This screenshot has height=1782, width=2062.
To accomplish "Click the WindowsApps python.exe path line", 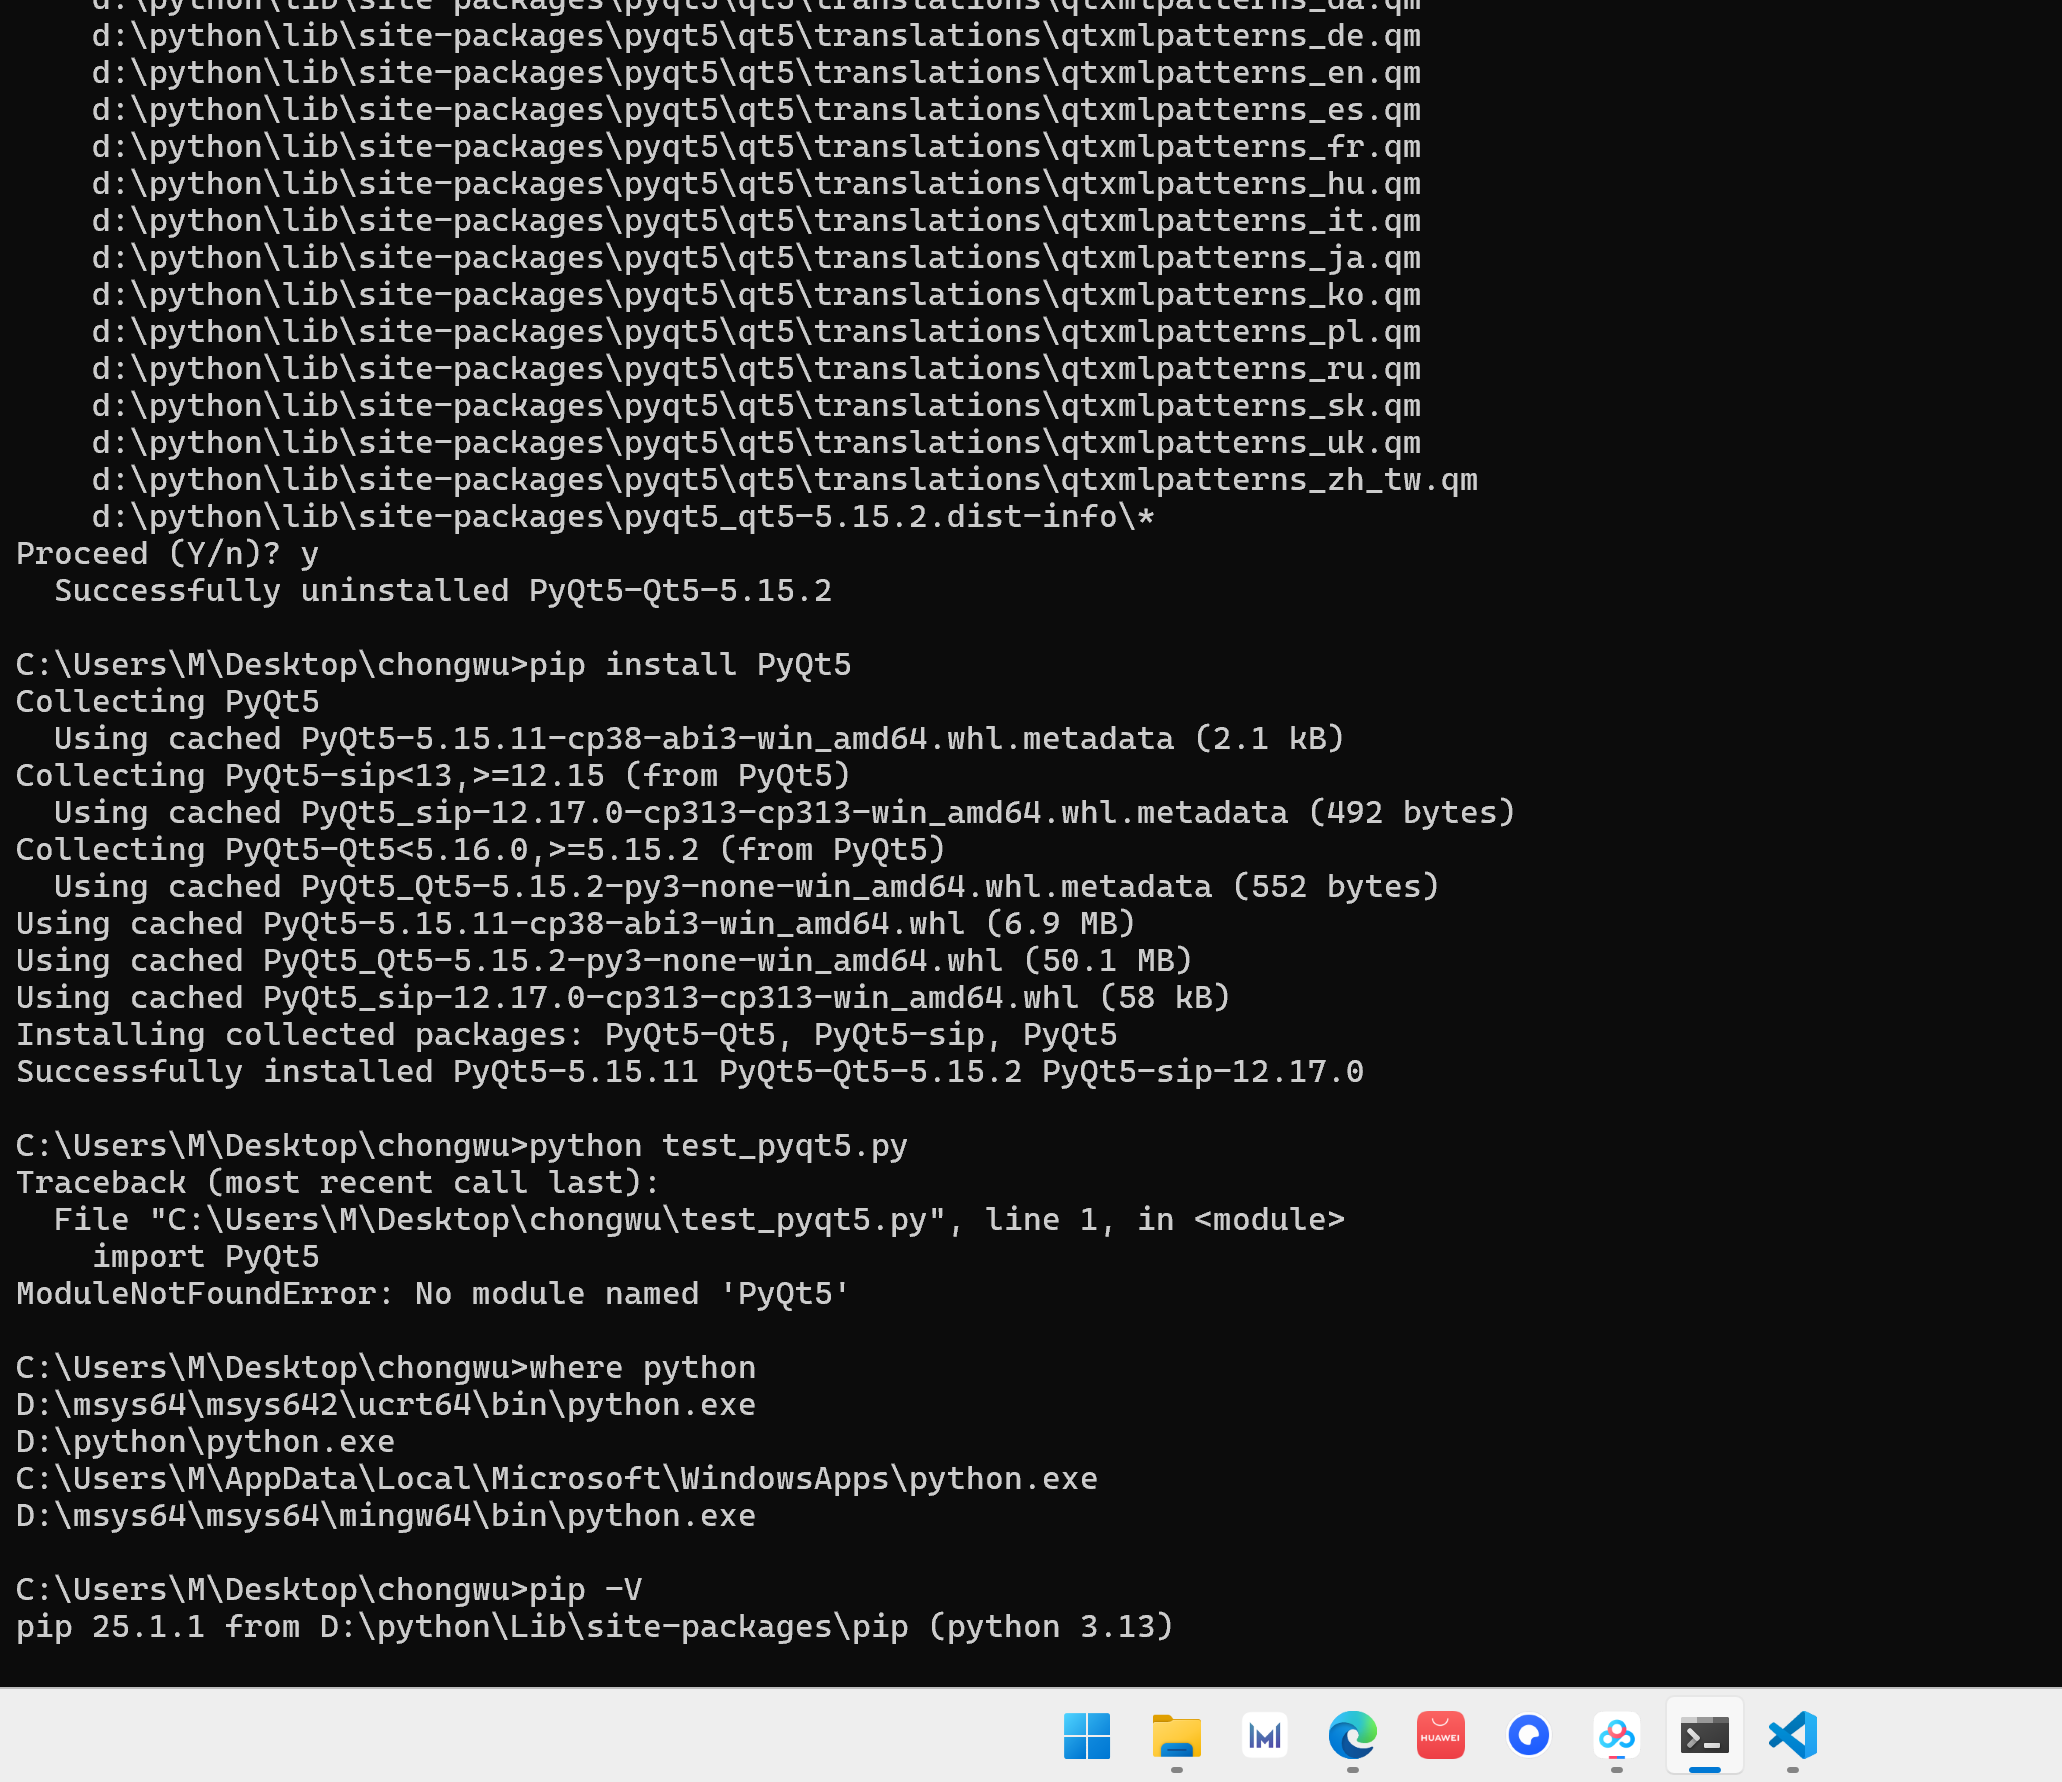I will pos(557,1479).
